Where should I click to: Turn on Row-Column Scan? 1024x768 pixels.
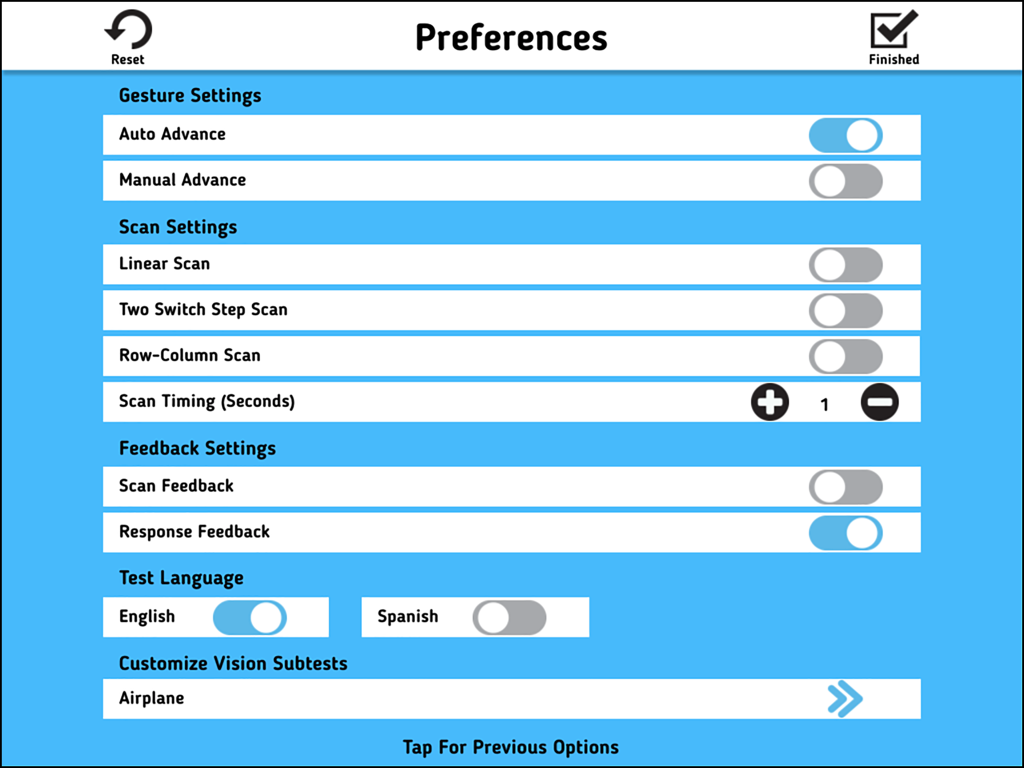pos(845,356)
